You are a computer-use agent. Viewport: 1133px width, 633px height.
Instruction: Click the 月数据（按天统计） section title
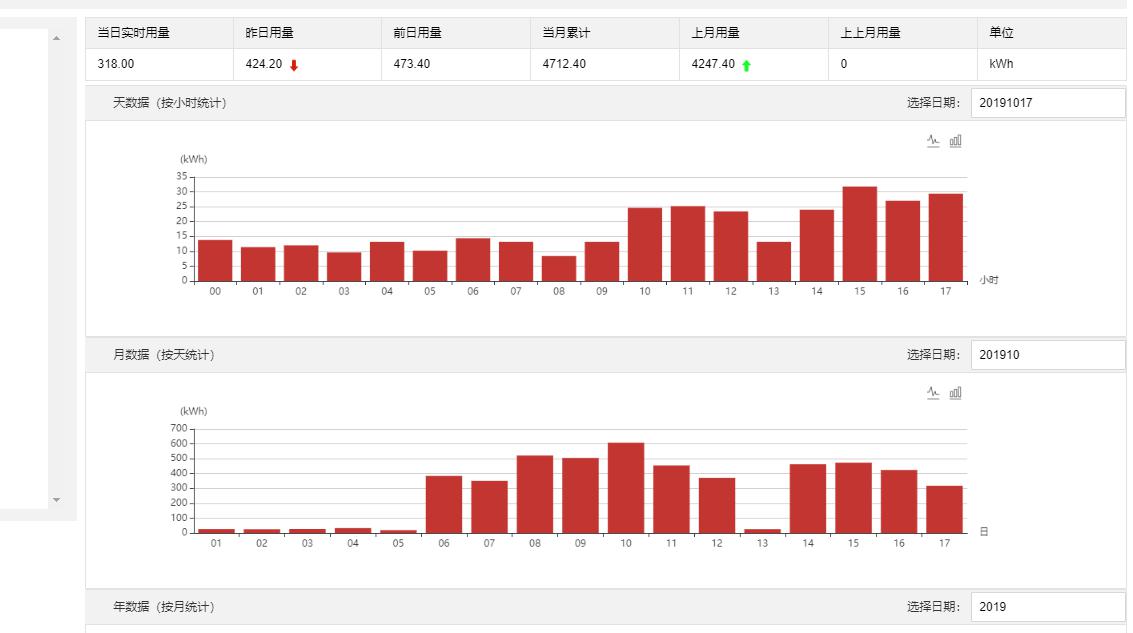163,355
